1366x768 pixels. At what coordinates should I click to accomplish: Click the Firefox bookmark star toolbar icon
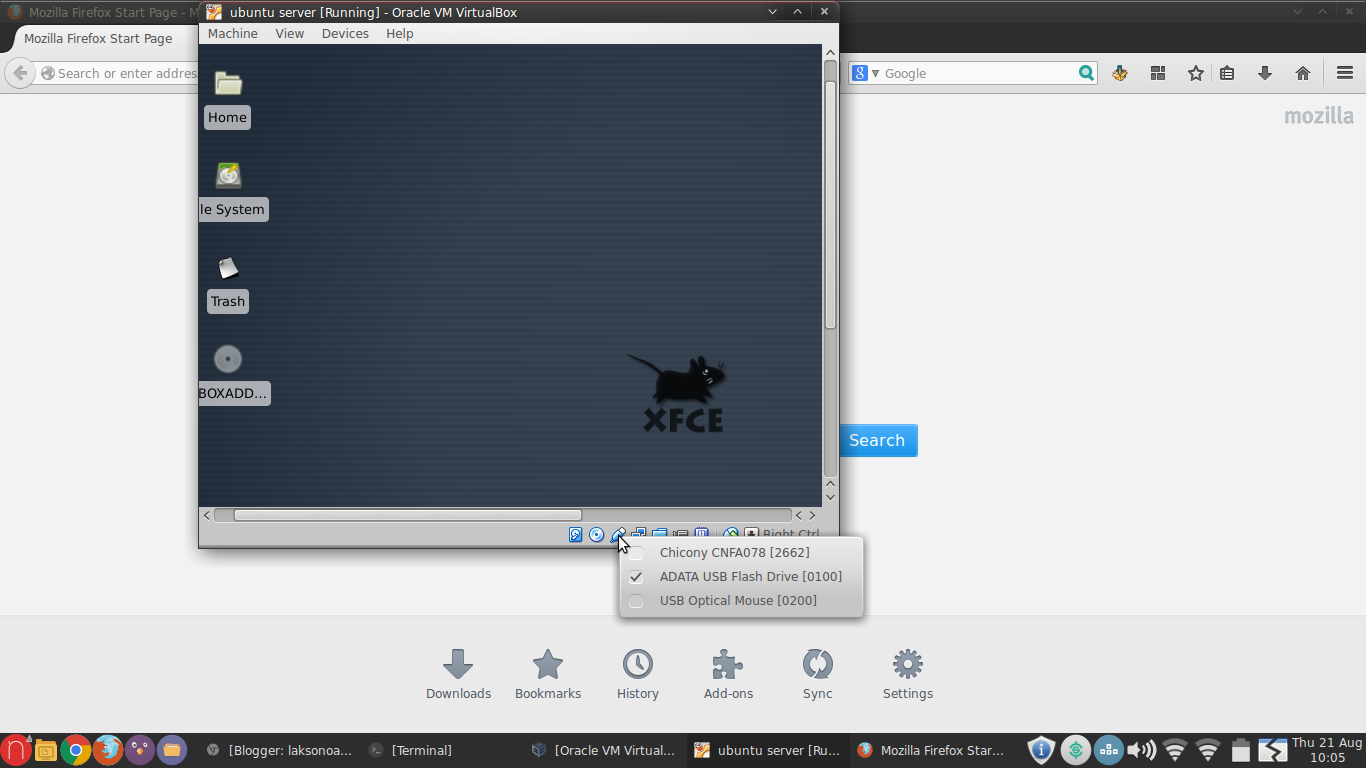[1195, 73]
